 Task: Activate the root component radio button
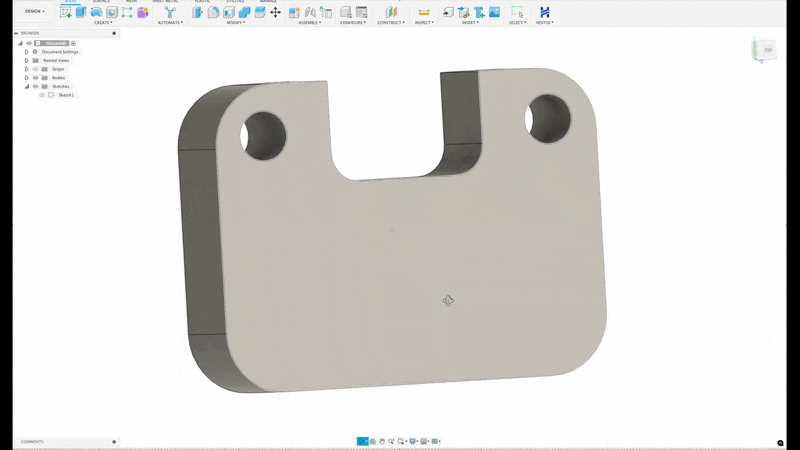(73, 43)
